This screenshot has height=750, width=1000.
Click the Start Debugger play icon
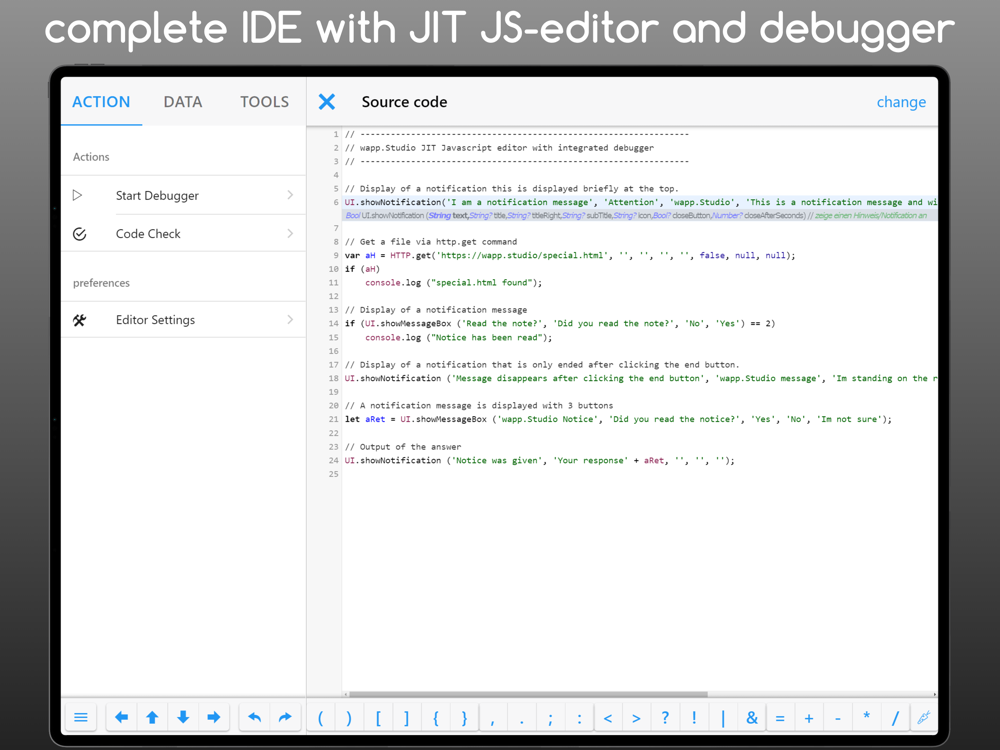[x=78, y=195]
